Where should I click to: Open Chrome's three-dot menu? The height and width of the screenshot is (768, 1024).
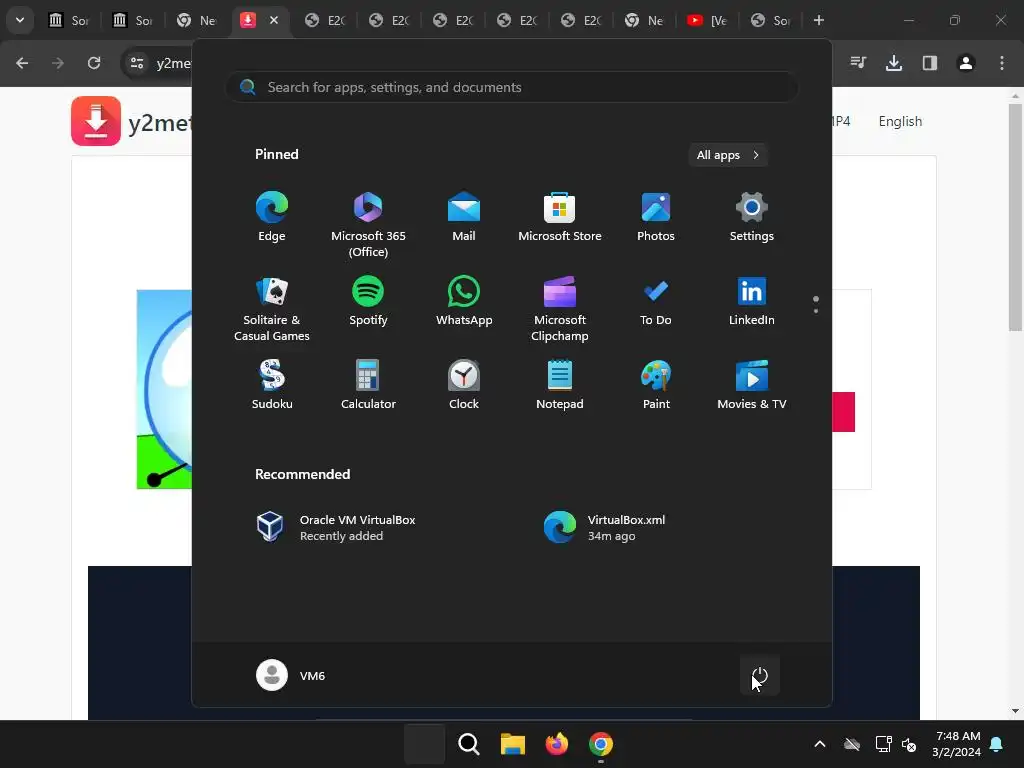[1002, 63]
